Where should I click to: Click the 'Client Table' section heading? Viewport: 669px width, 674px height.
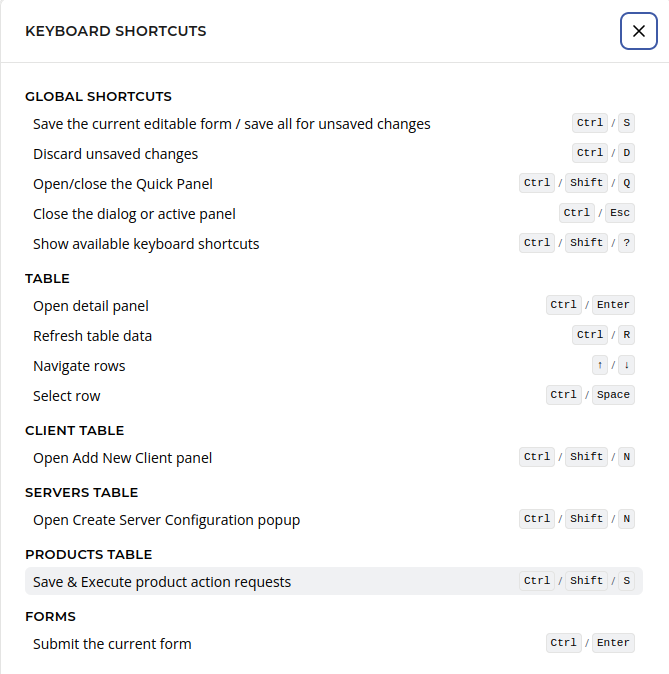point(74,431)
